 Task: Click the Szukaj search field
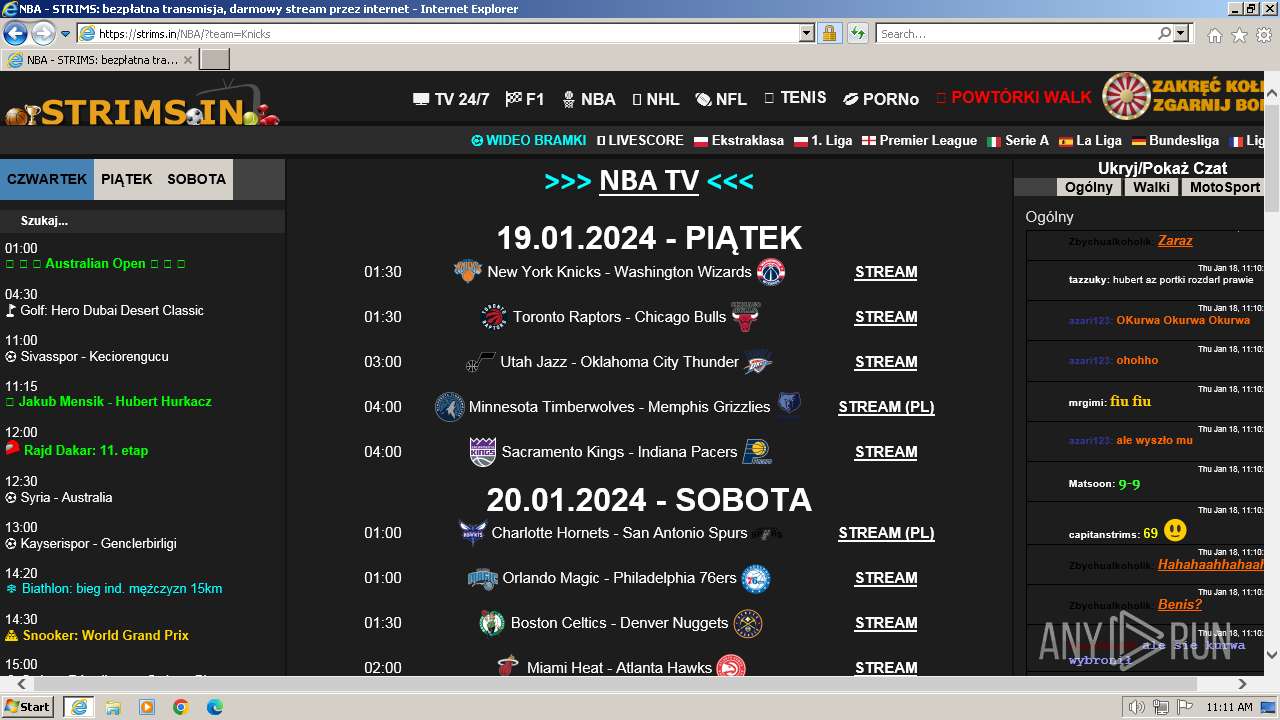pos(142,221)
